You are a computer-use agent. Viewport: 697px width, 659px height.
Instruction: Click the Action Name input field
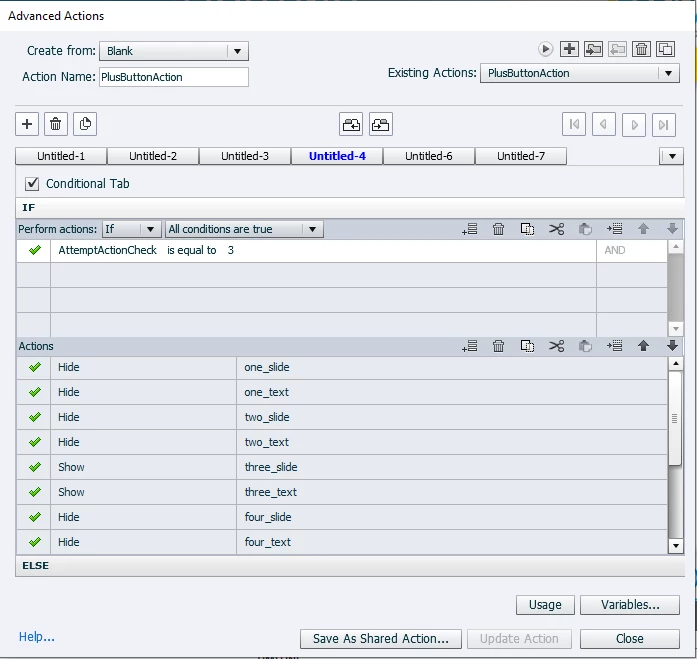point(174,77)
